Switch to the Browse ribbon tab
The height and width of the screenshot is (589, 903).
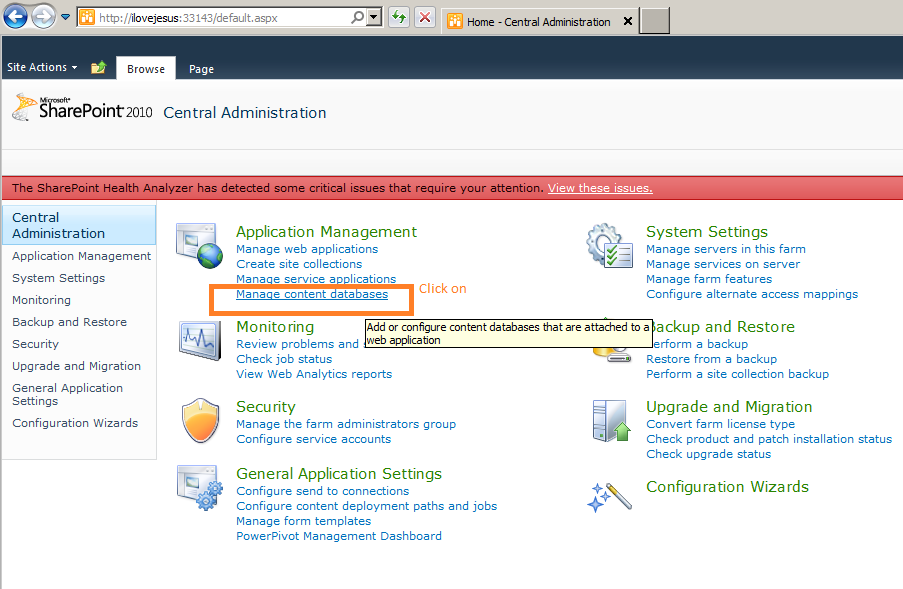click(146, 69)
